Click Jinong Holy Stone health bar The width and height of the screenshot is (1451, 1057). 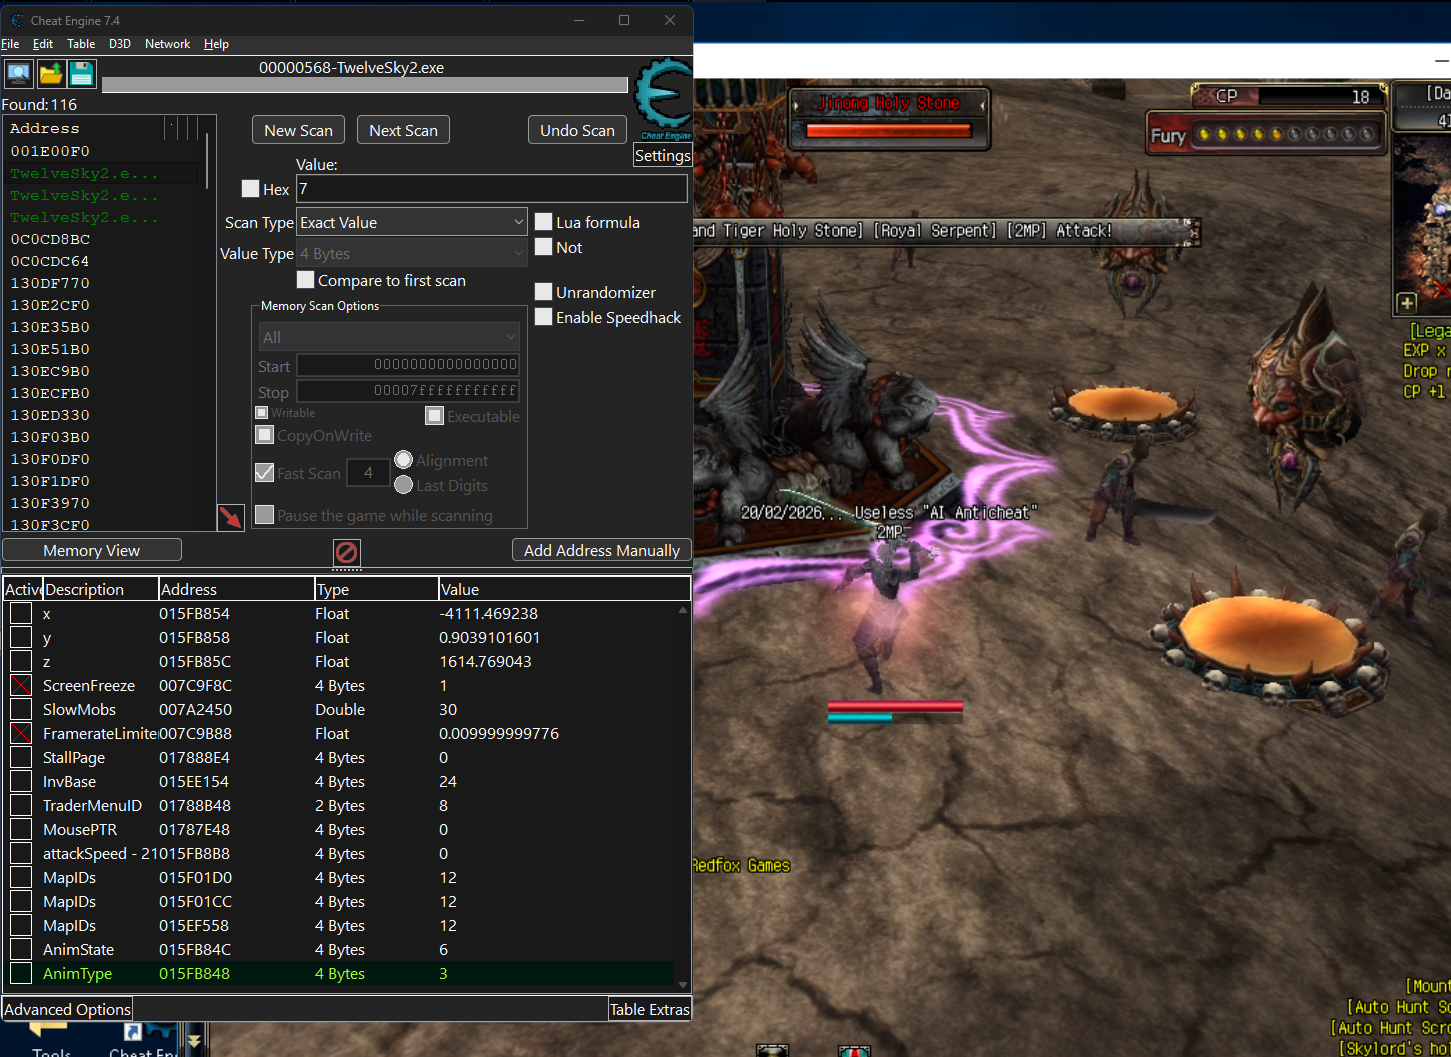tap(888, 130)
